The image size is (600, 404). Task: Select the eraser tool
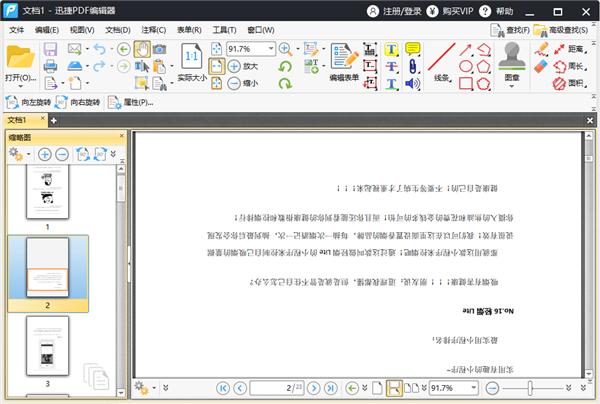click(x=541, y=66)
